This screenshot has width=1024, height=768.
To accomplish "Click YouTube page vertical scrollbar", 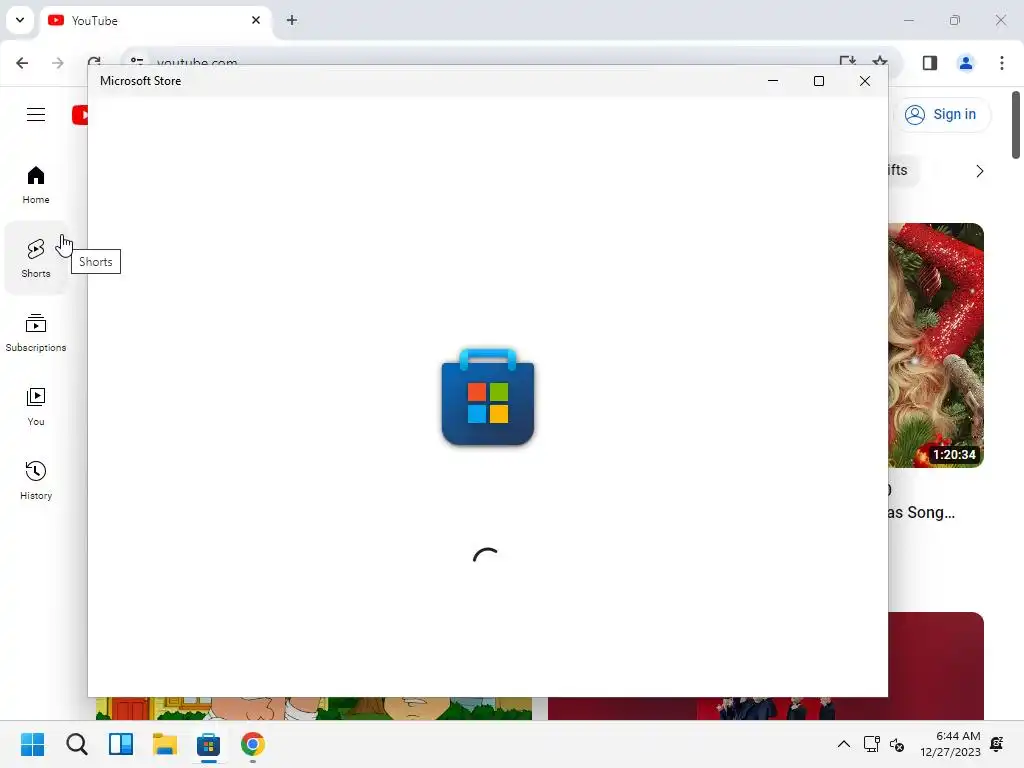I will pyautogui.click(x=1016, y=125).
